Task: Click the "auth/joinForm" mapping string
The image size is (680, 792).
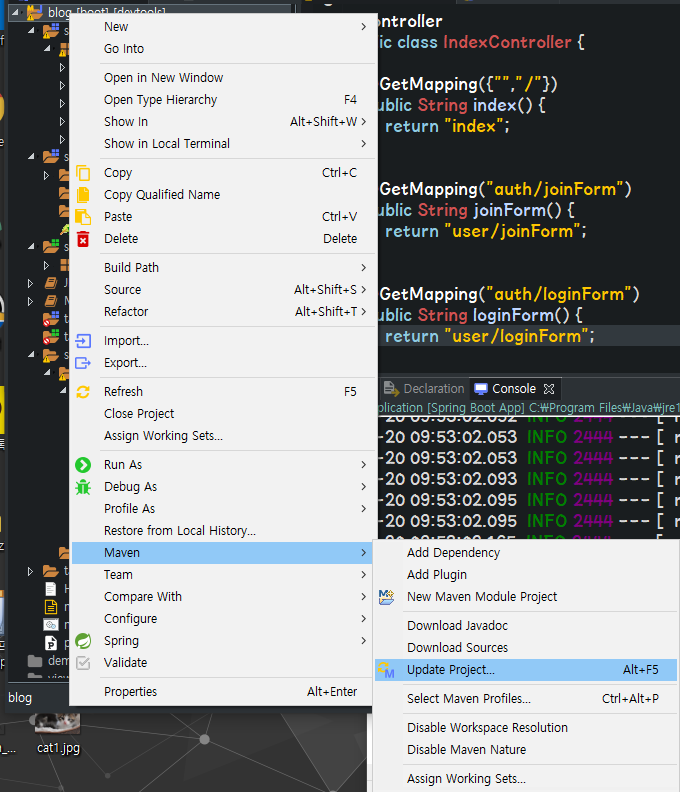Action: coord(555,189)
